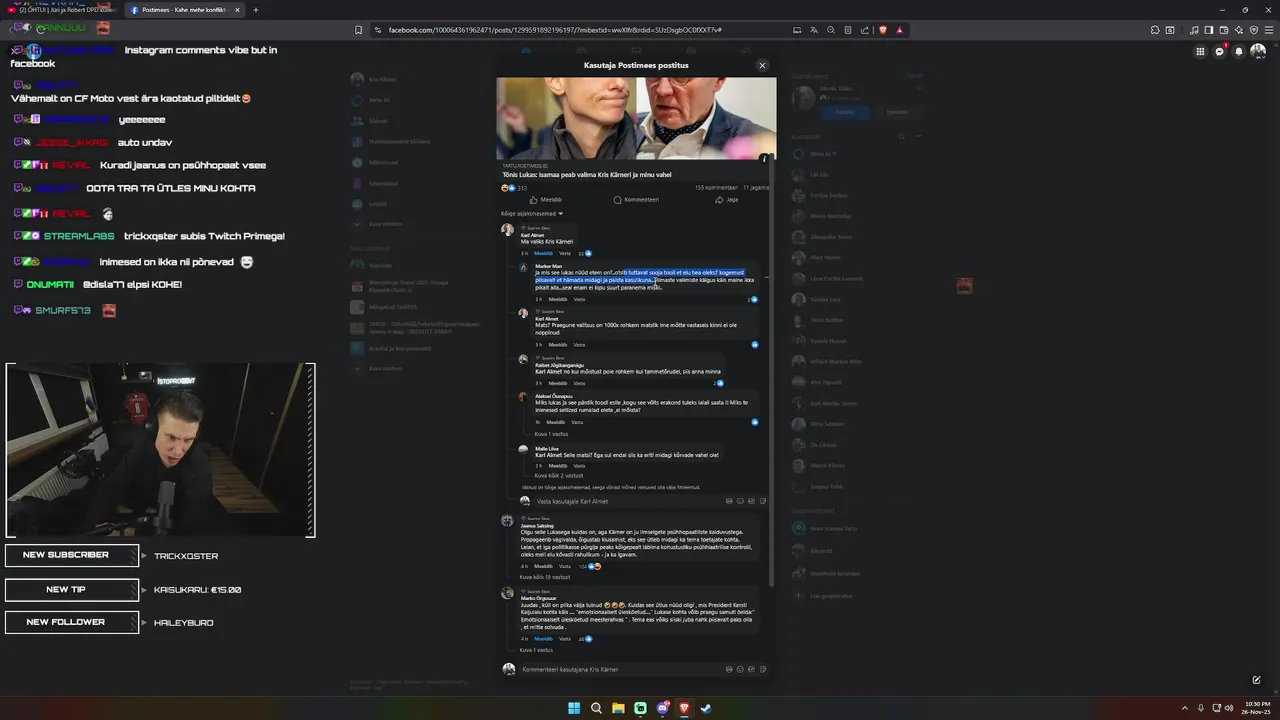The image size is (1280, 720).
Task: Open Facebook account profile avatar menu
Action: pos(1258,52)
